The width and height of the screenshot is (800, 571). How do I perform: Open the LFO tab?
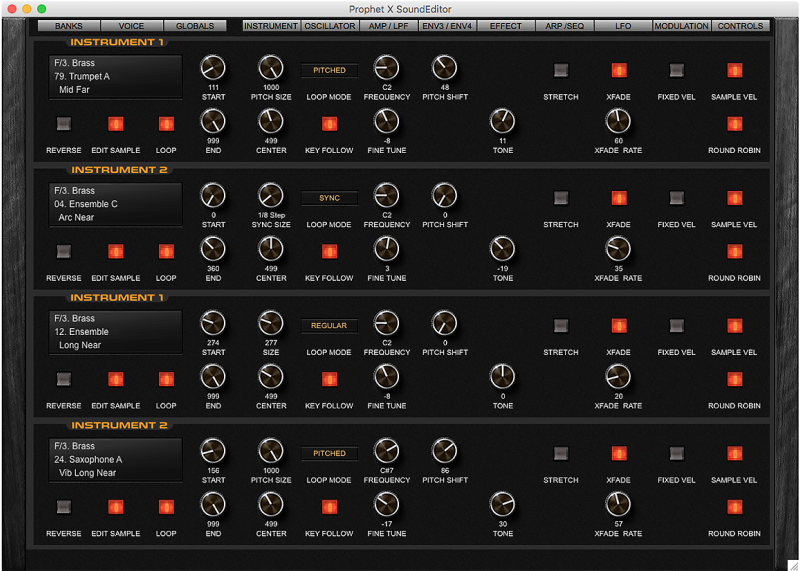(x=623, y=26)
